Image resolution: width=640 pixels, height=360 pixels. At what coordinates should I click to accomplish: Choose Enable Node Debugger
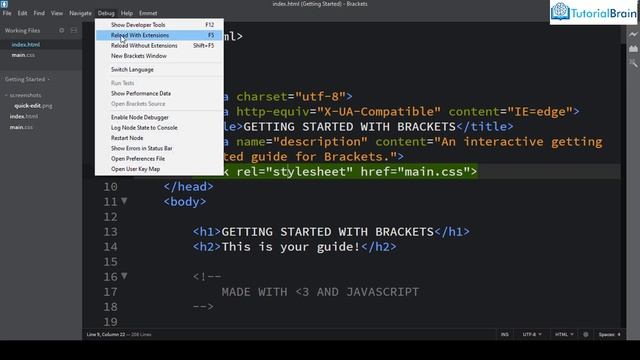pos(159,117)
